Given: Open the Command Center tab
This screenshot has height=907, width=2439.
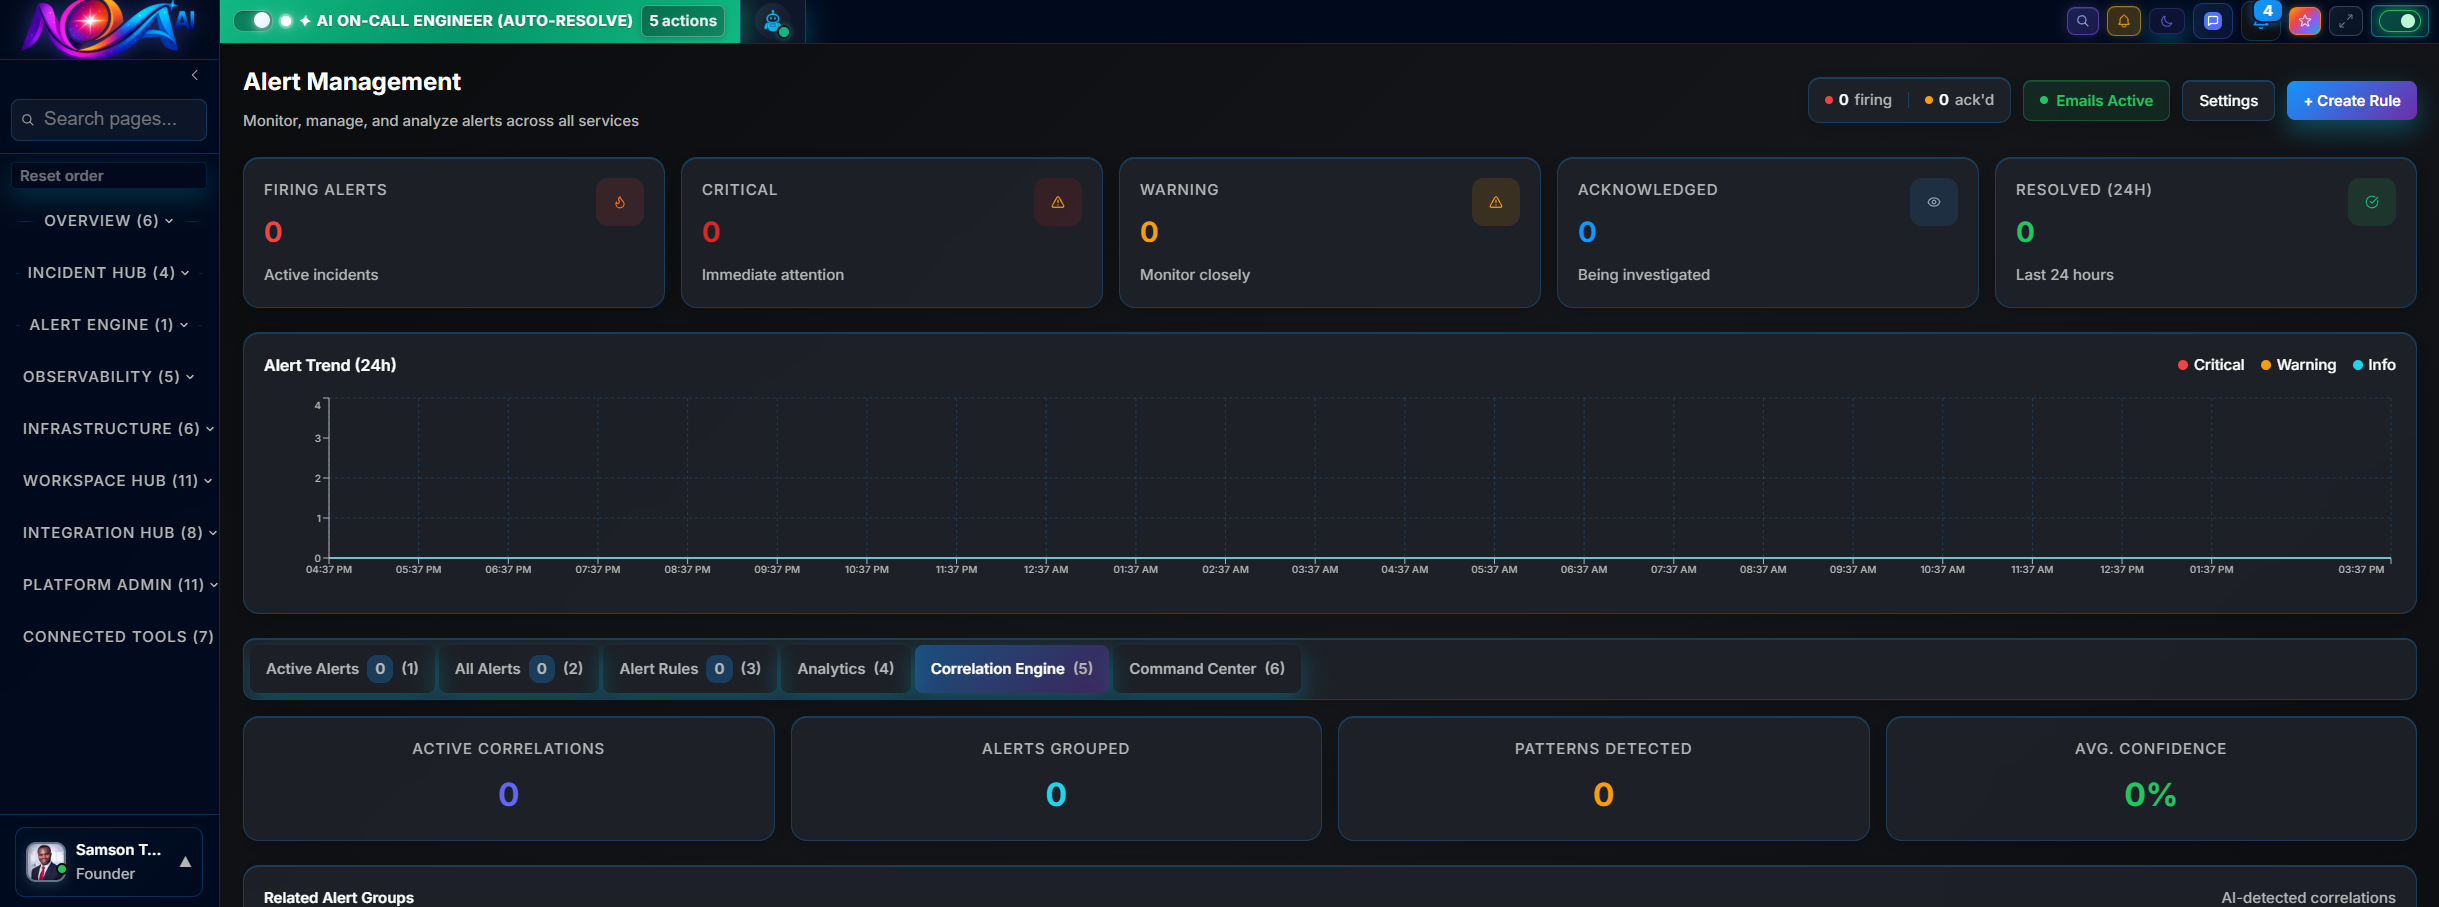Looking at the screenshot, I should (x=1205, y=668).
